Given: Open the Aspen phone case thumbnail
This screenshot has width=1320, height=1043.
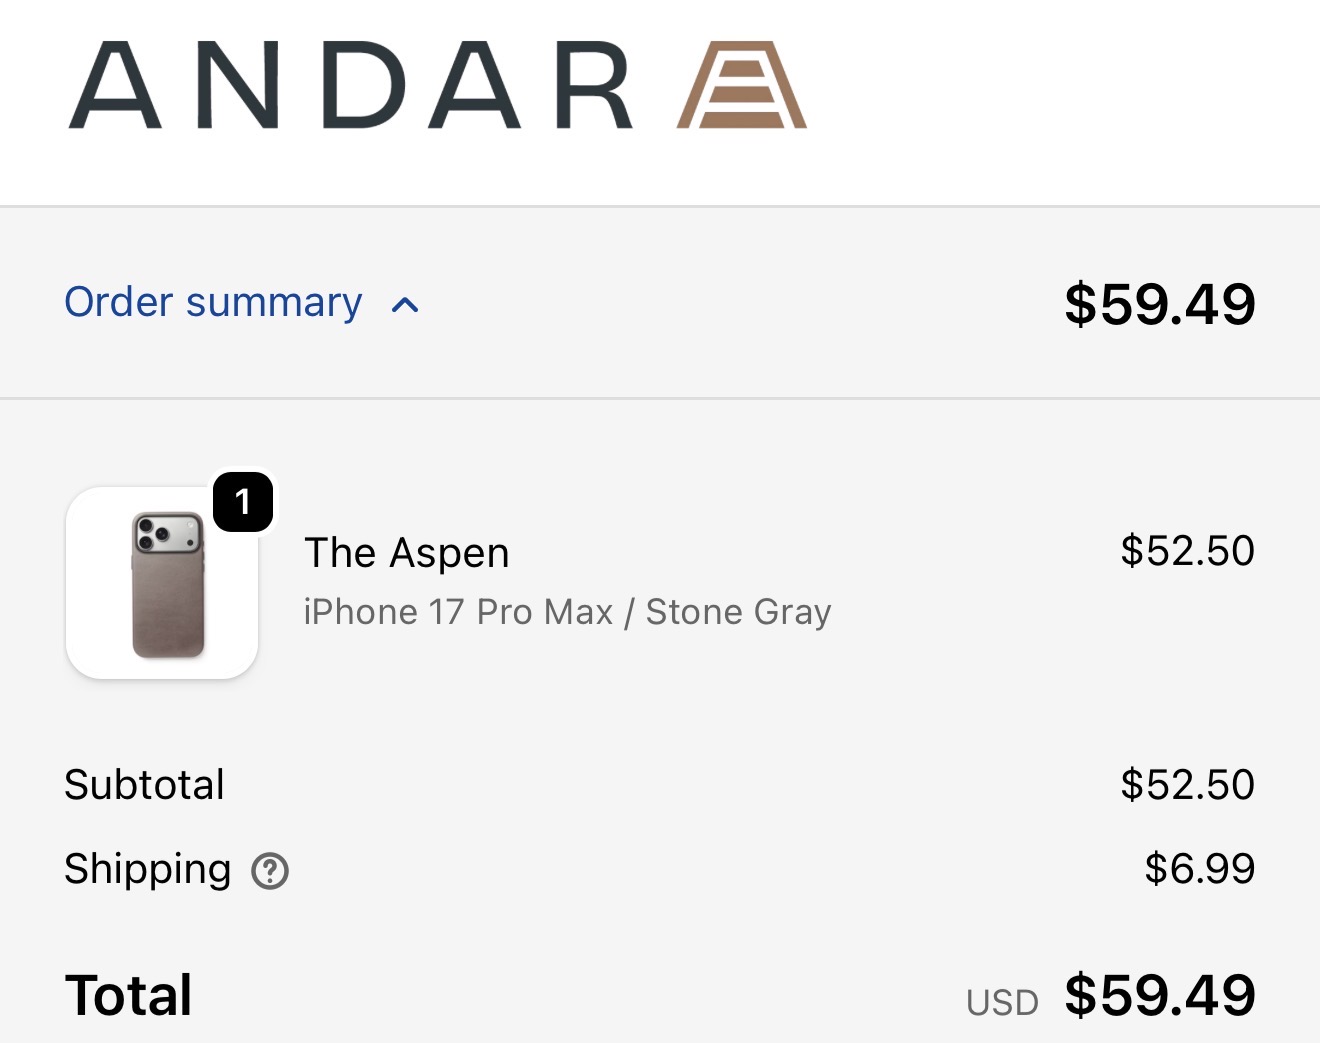Looking at the screenshot, I should pos(163,610).
